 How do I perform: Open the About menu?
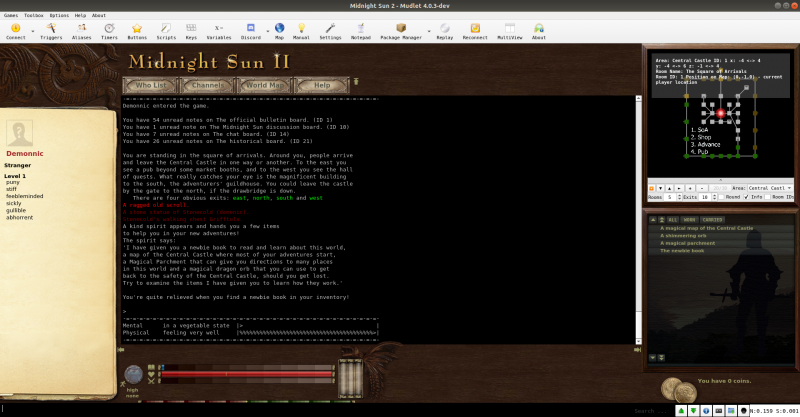pyautogui.click(x=99, y=15)
